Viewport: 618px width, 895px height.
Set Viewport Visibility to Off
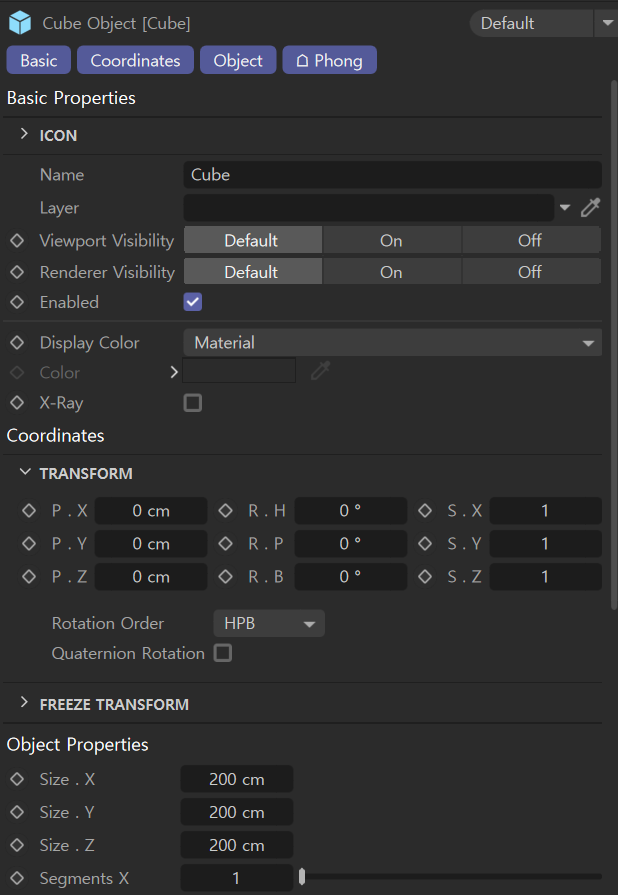click(x=530, y=240)
